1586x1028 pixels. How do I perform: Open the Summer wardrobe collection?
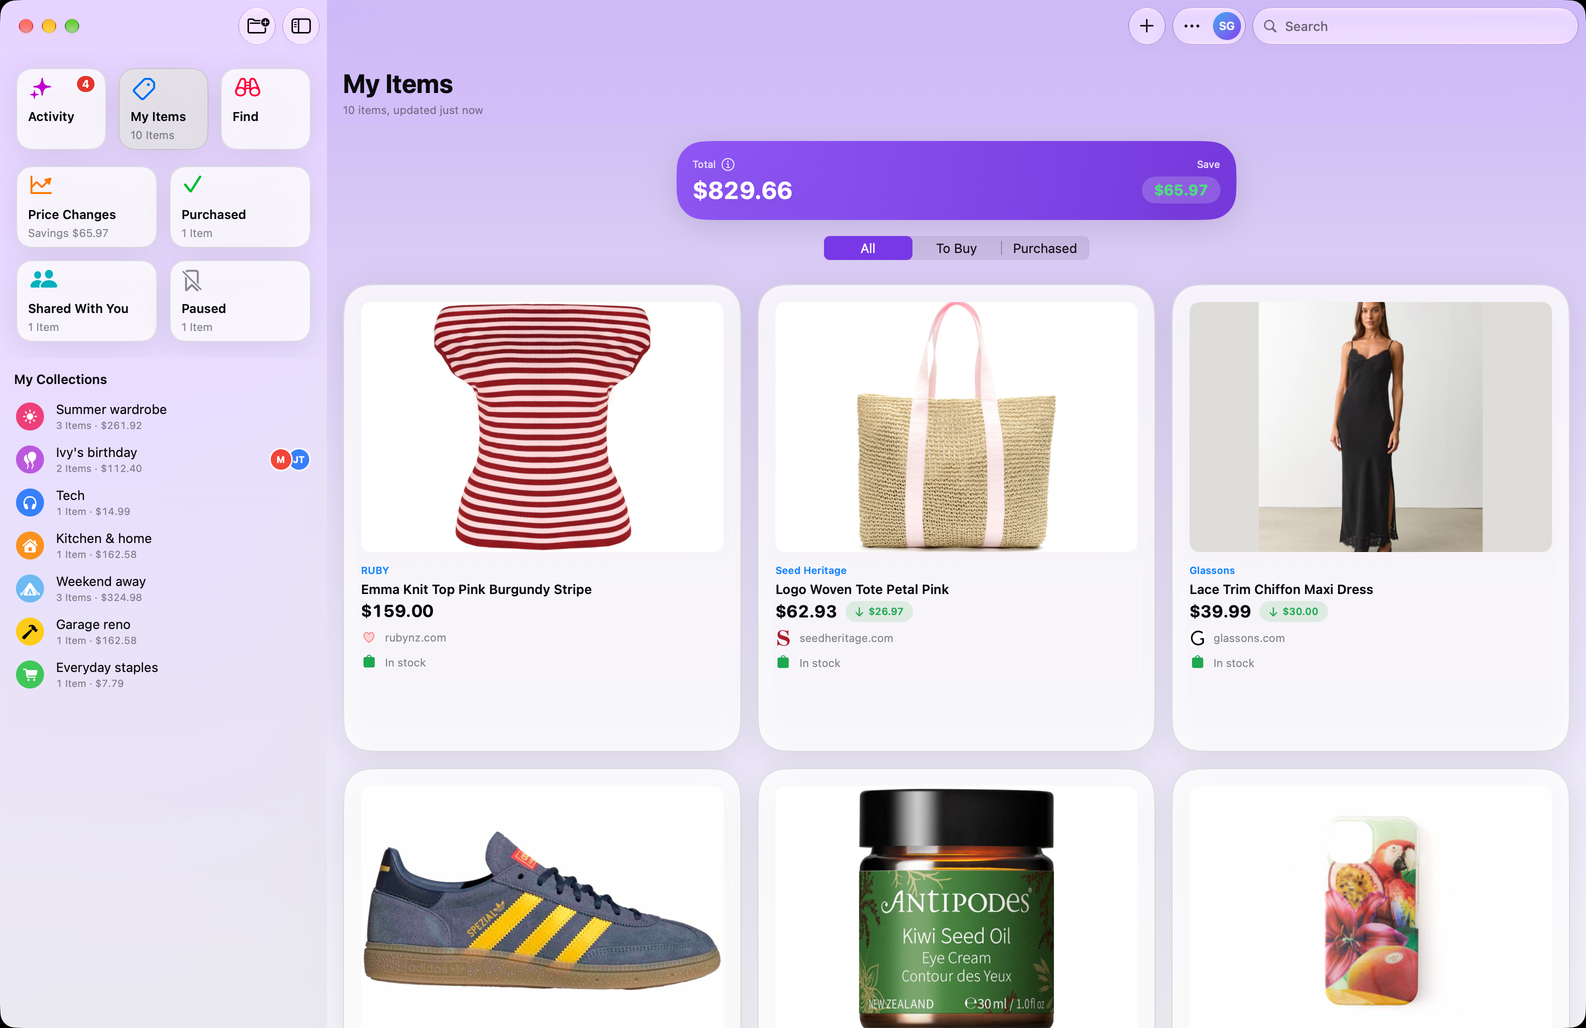coord(163,417)
